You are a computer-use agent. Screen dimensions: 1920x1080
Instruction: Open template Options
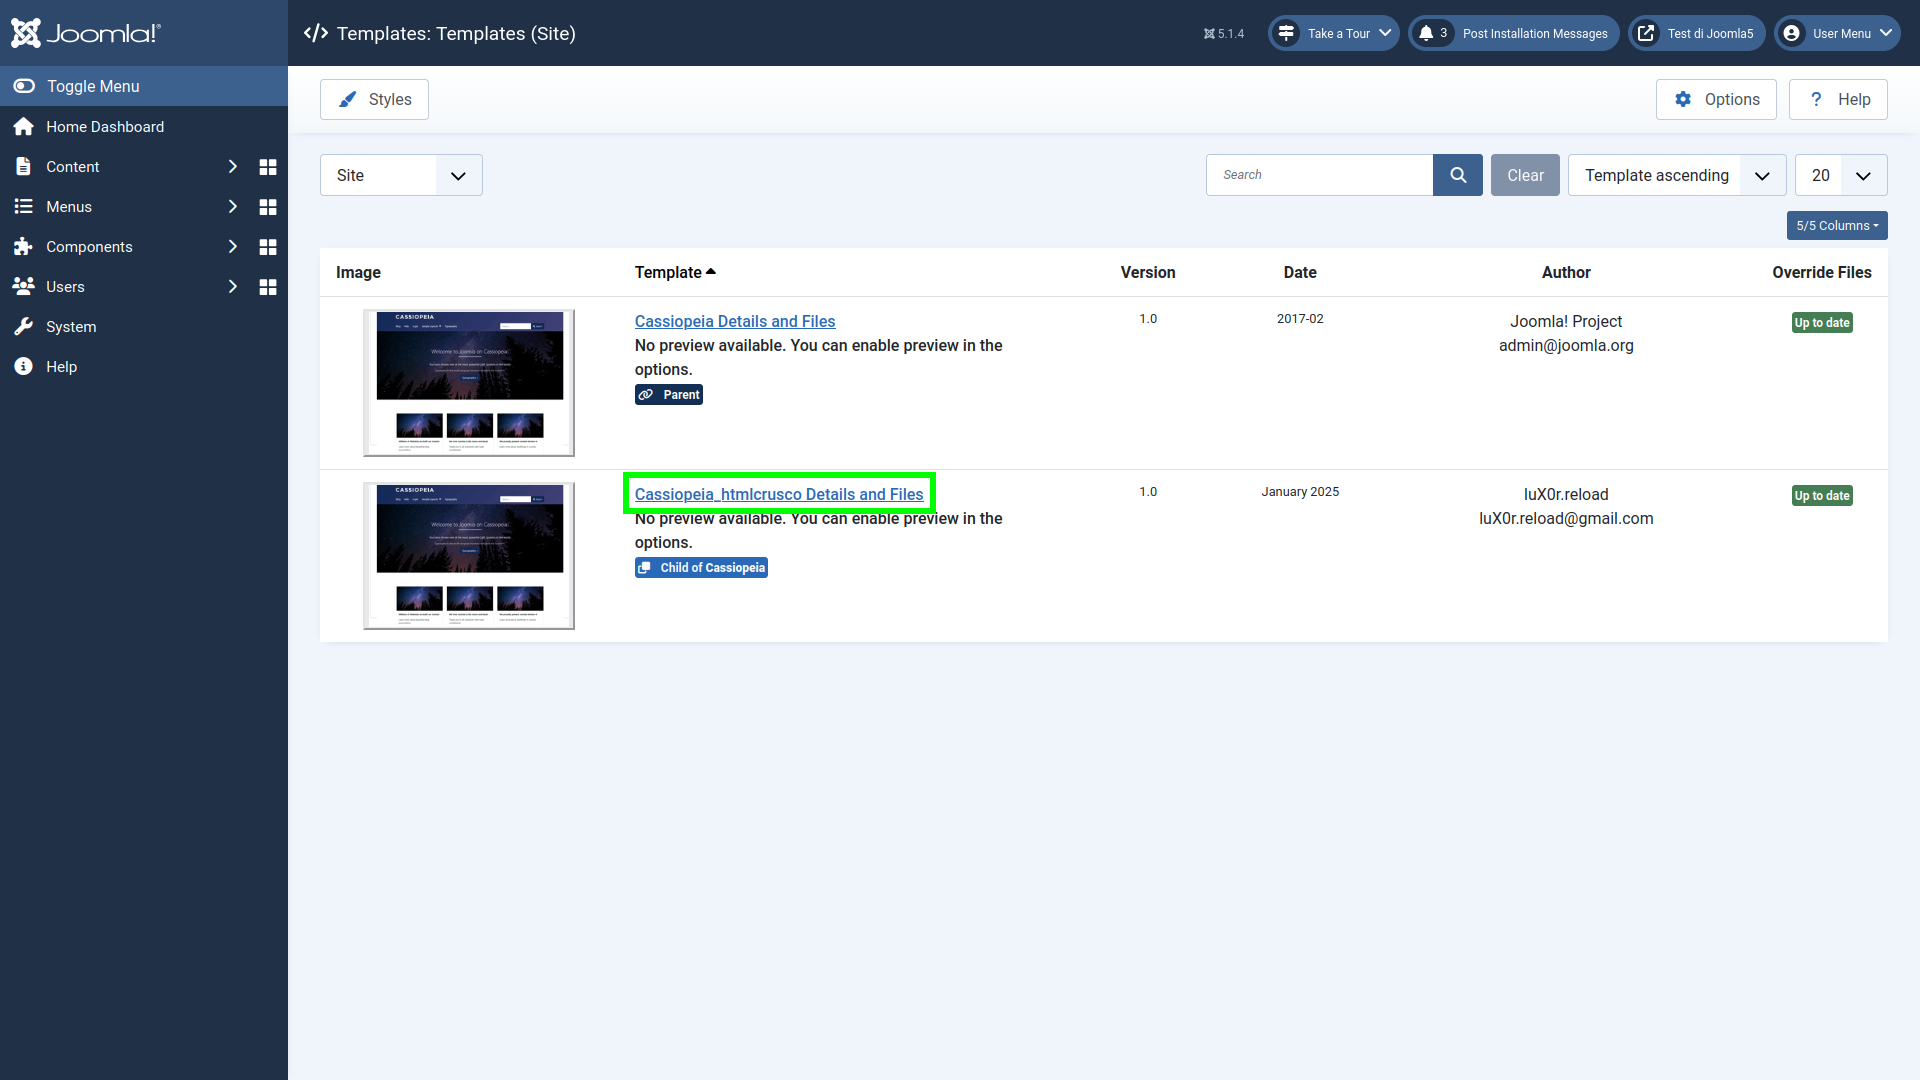(1716, 99)
